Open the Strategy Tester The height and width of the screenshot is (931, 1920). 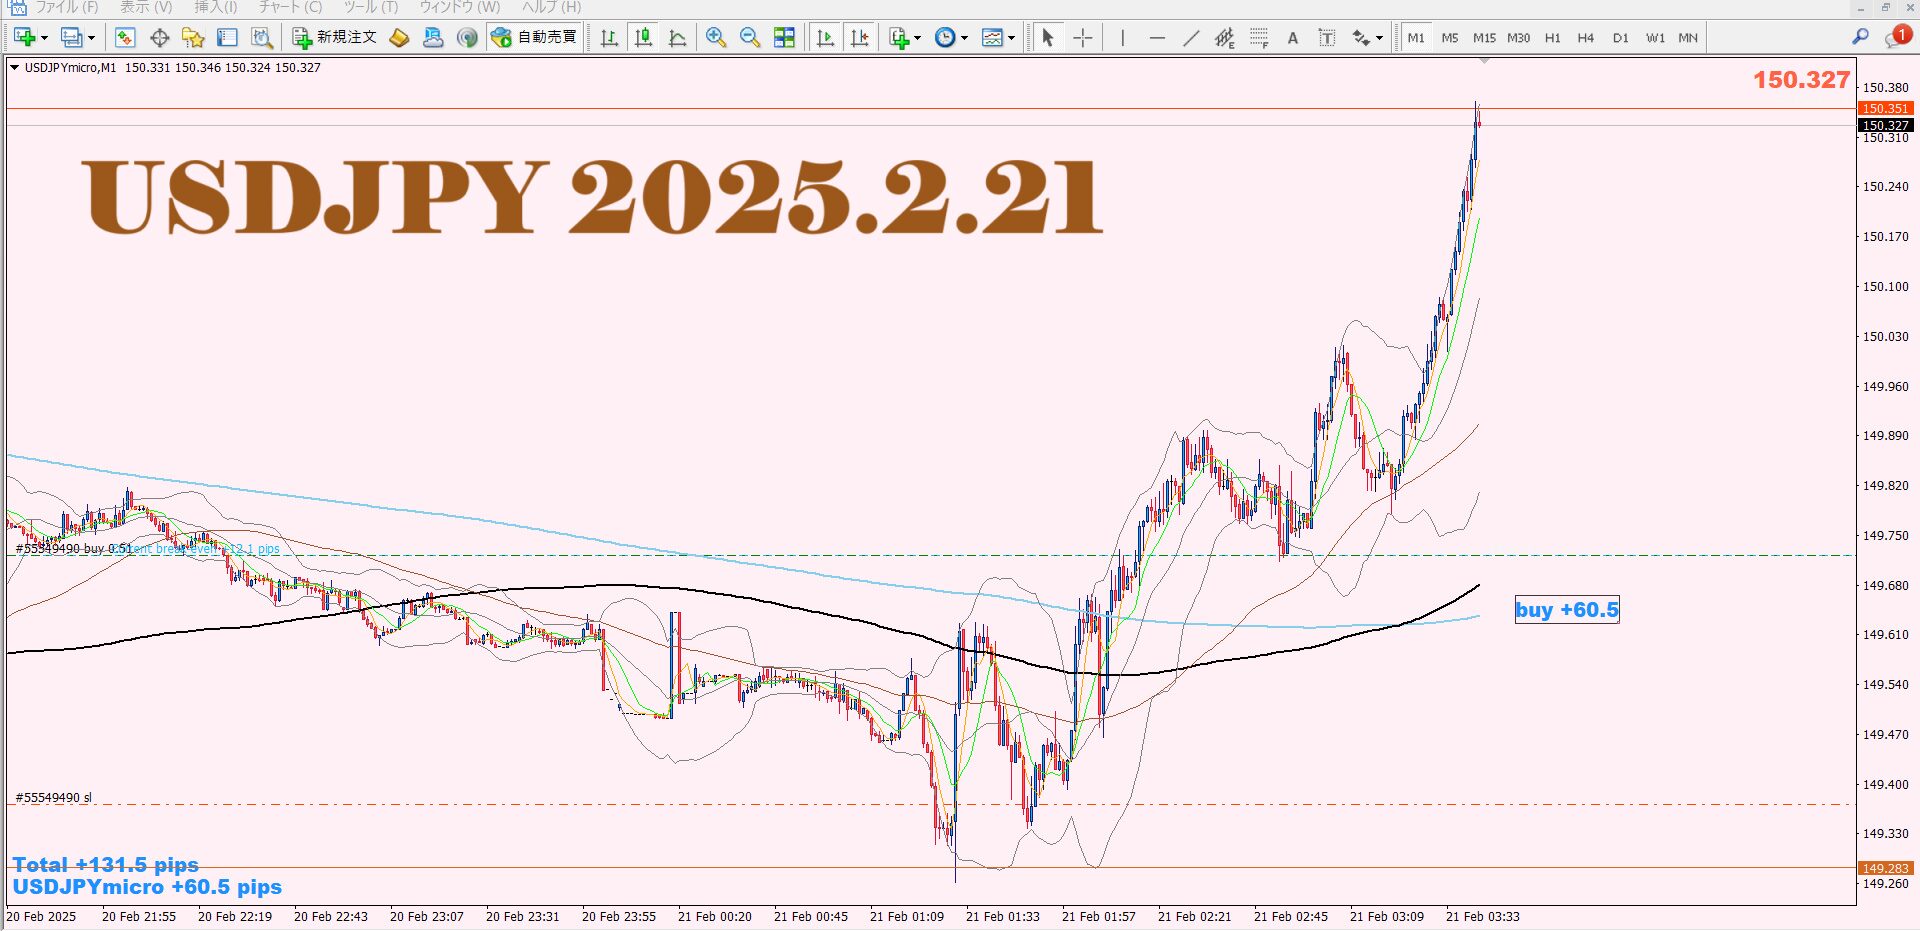pyautogui.click(x=261, y=38)
